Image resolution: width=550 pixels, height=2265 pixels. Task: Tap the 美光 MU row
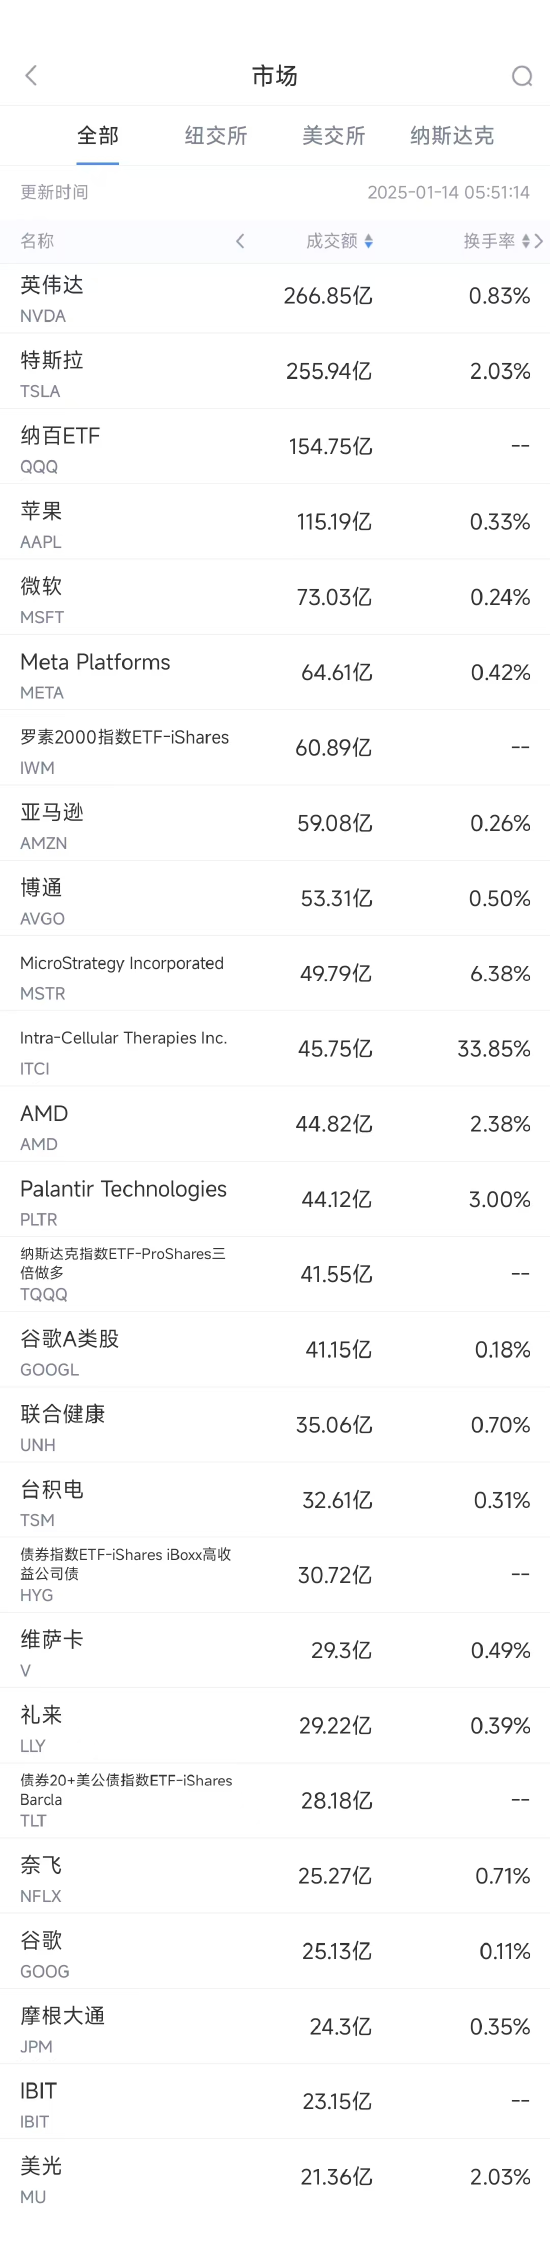[275, 2177]
